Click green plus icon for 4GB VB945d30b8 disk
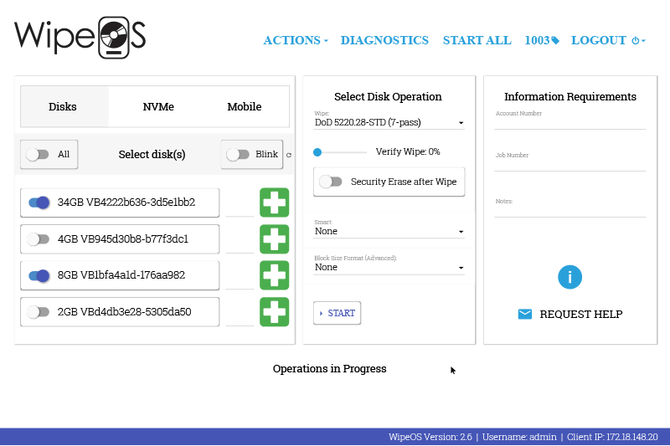Screen dimensions: 670x446 tap(274, 239)
